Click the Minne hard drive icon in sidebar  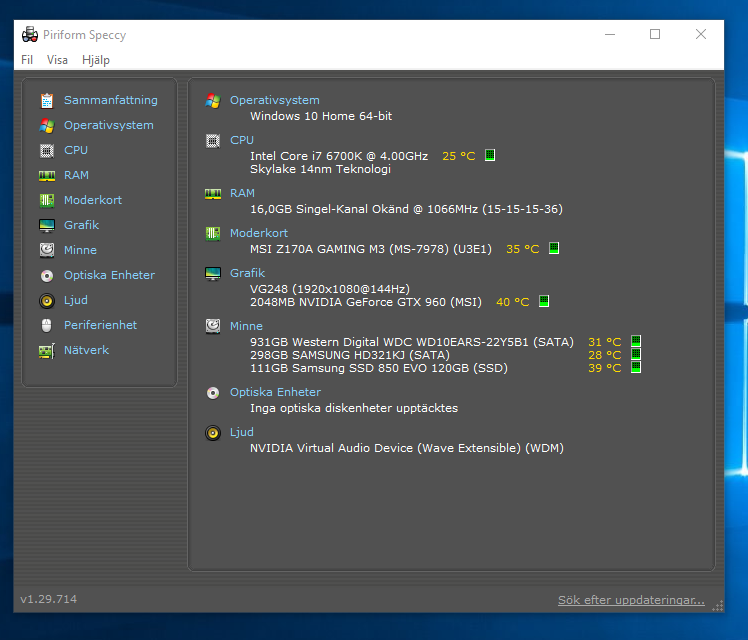click(47, 250)
